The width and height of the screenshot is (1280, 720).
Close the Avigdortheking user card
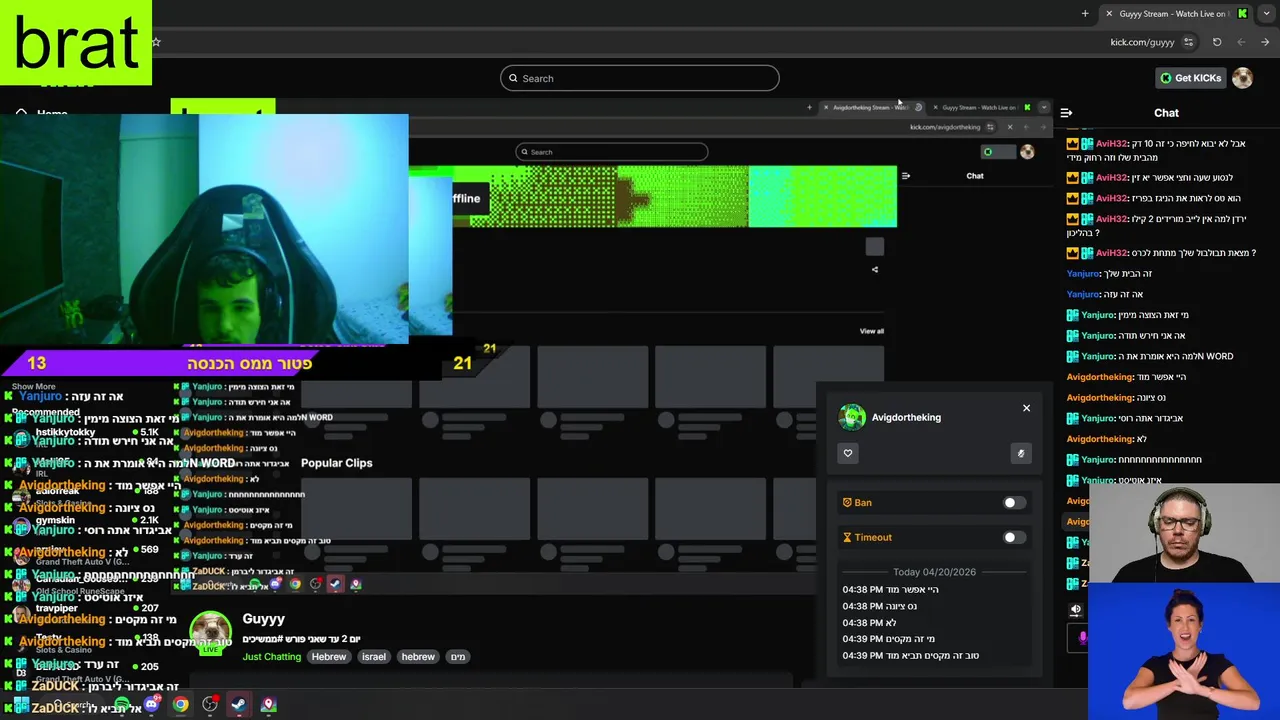pyautogui.click(x=1026, y=408)
